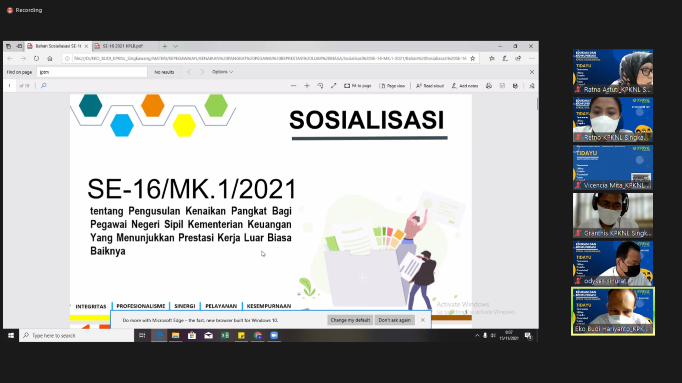Screen dimensions: 682x383
Task: Show hidden system tray icons
Action: click(x=477, y=336)
